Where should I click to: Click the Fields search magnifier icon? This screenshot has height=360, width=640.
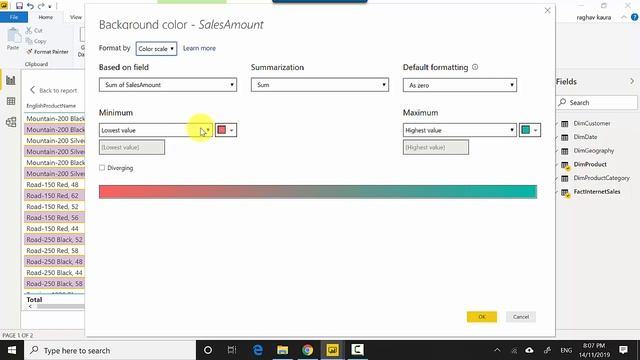(x=562, y=102)
